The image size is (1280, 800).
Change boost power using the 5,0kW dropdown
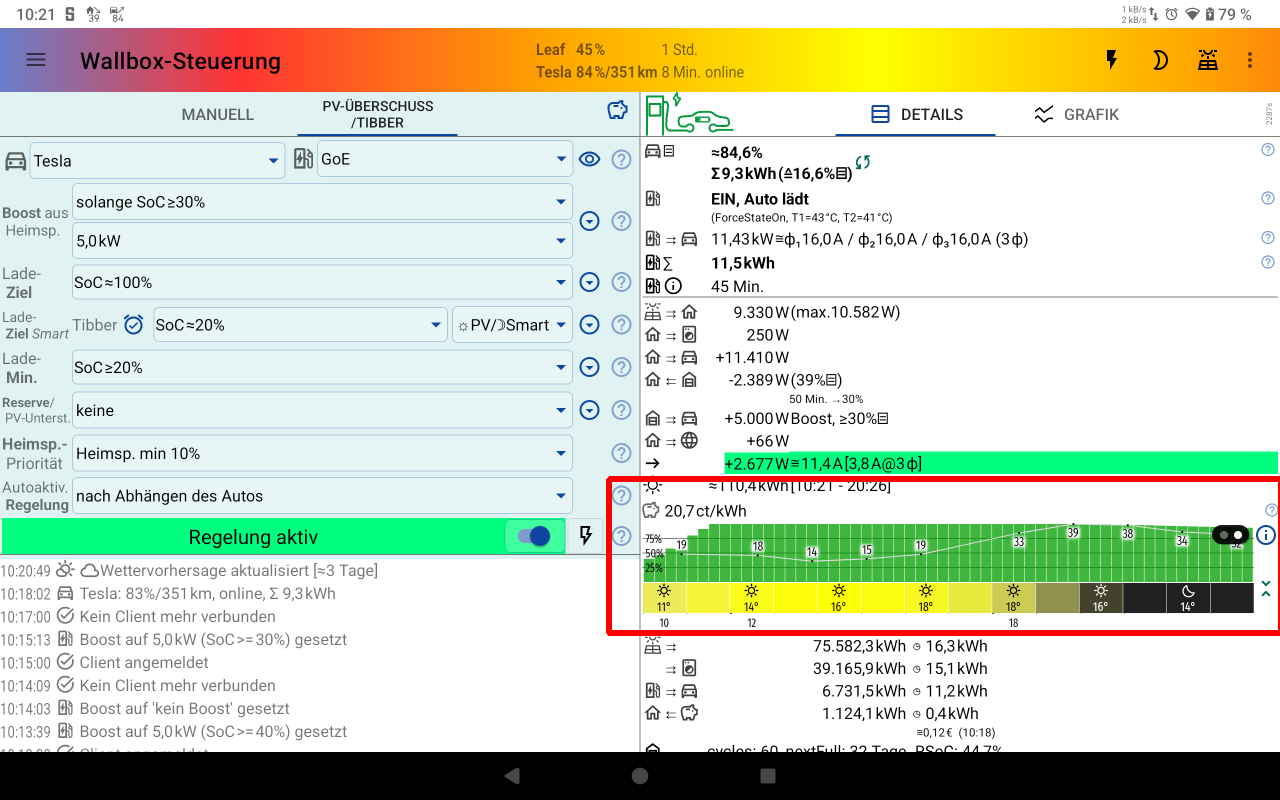320,240
